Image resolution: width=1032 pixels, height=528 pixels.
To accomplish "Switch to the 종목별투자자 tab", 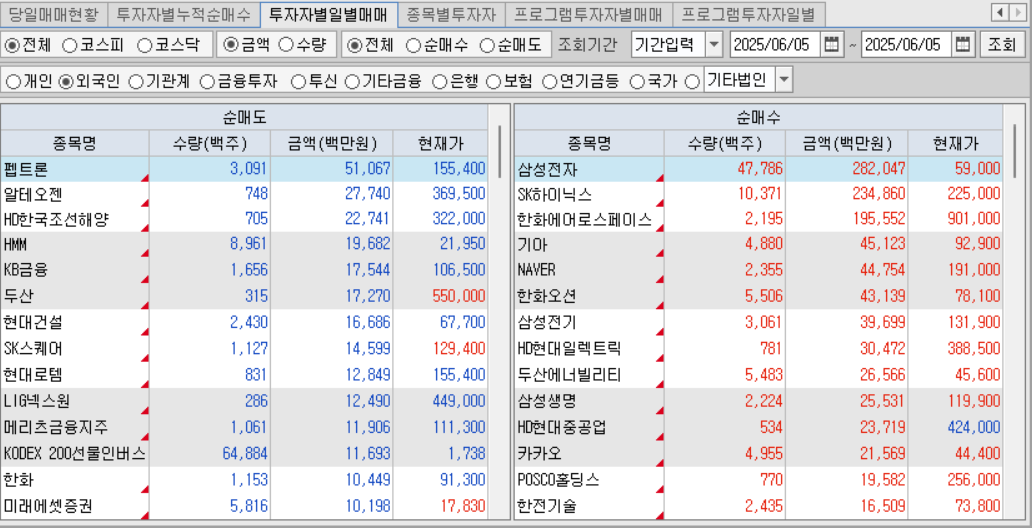I will [x=451, y=13].
